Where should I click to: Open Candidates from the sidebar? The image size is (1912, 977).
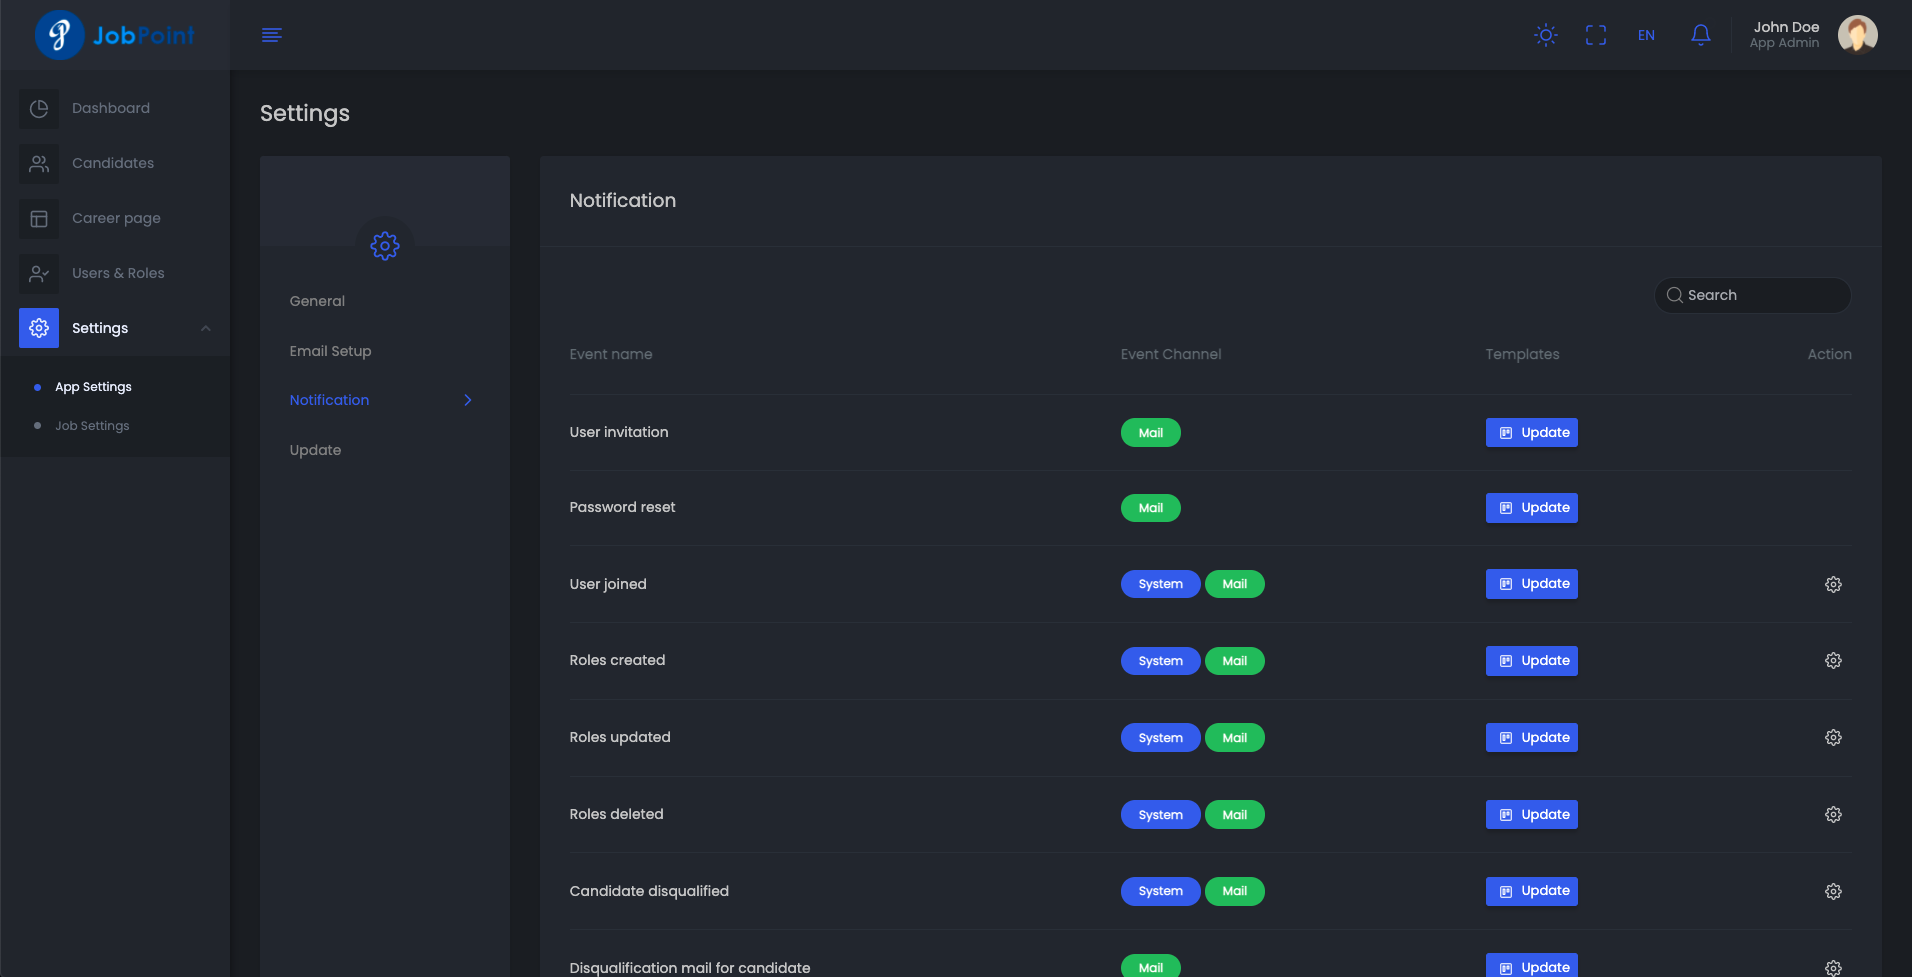tap(112, 163)
